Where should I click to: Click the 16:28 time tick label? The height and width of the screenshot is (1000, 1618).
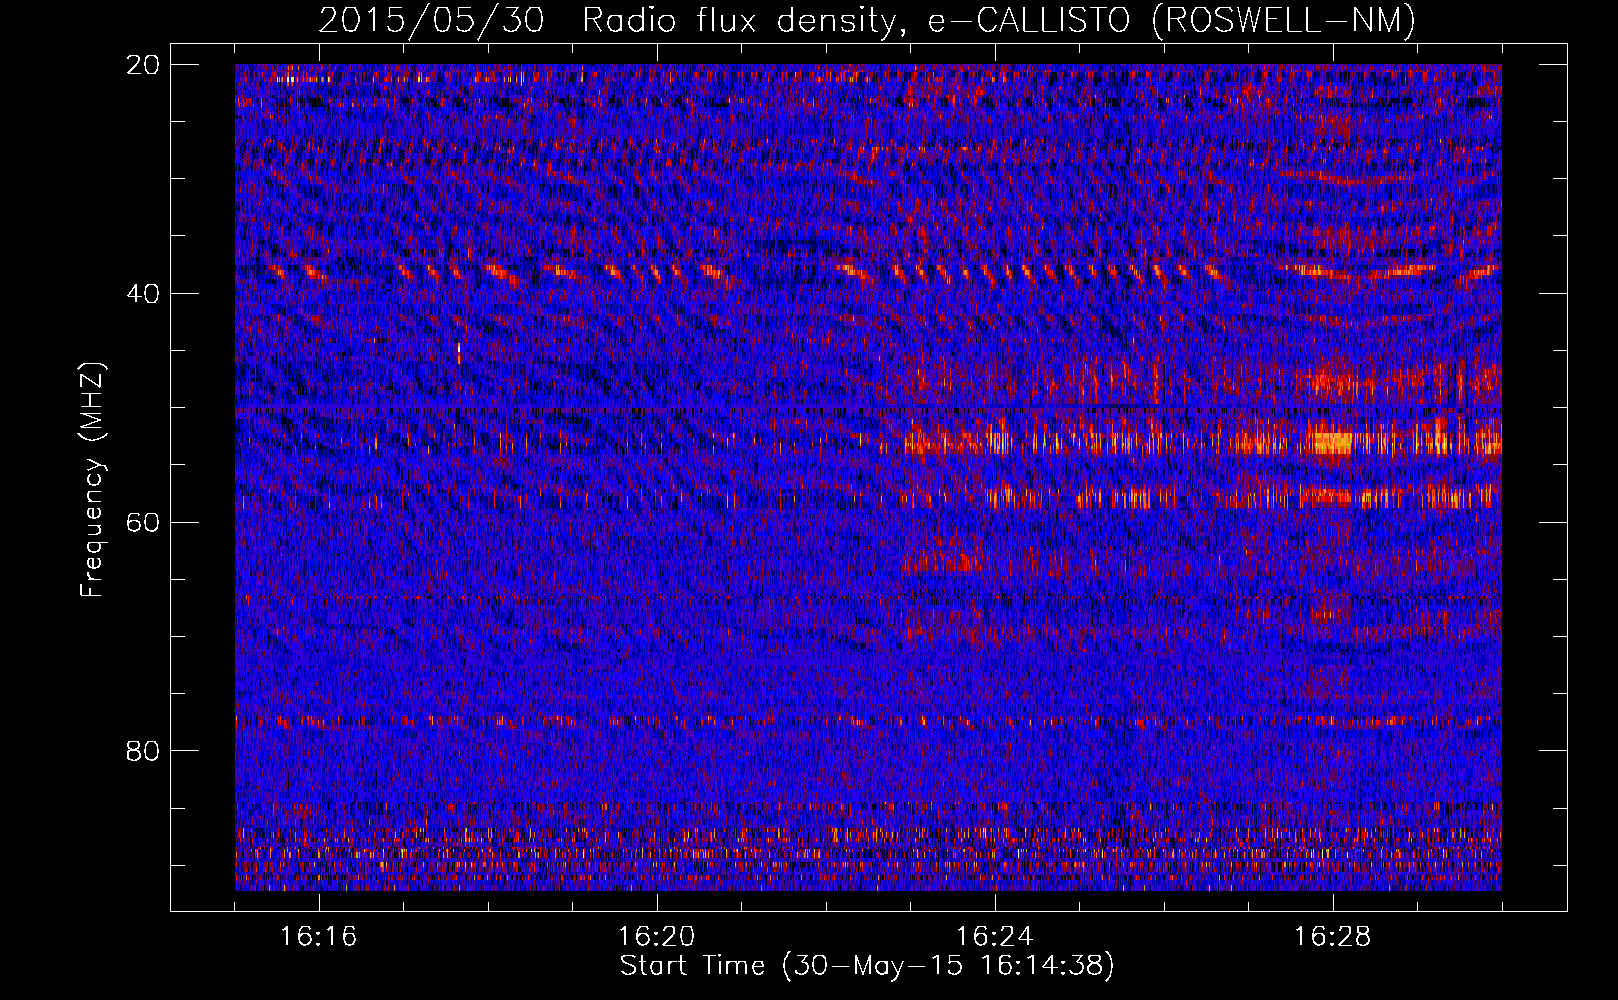coord(1333,937)
